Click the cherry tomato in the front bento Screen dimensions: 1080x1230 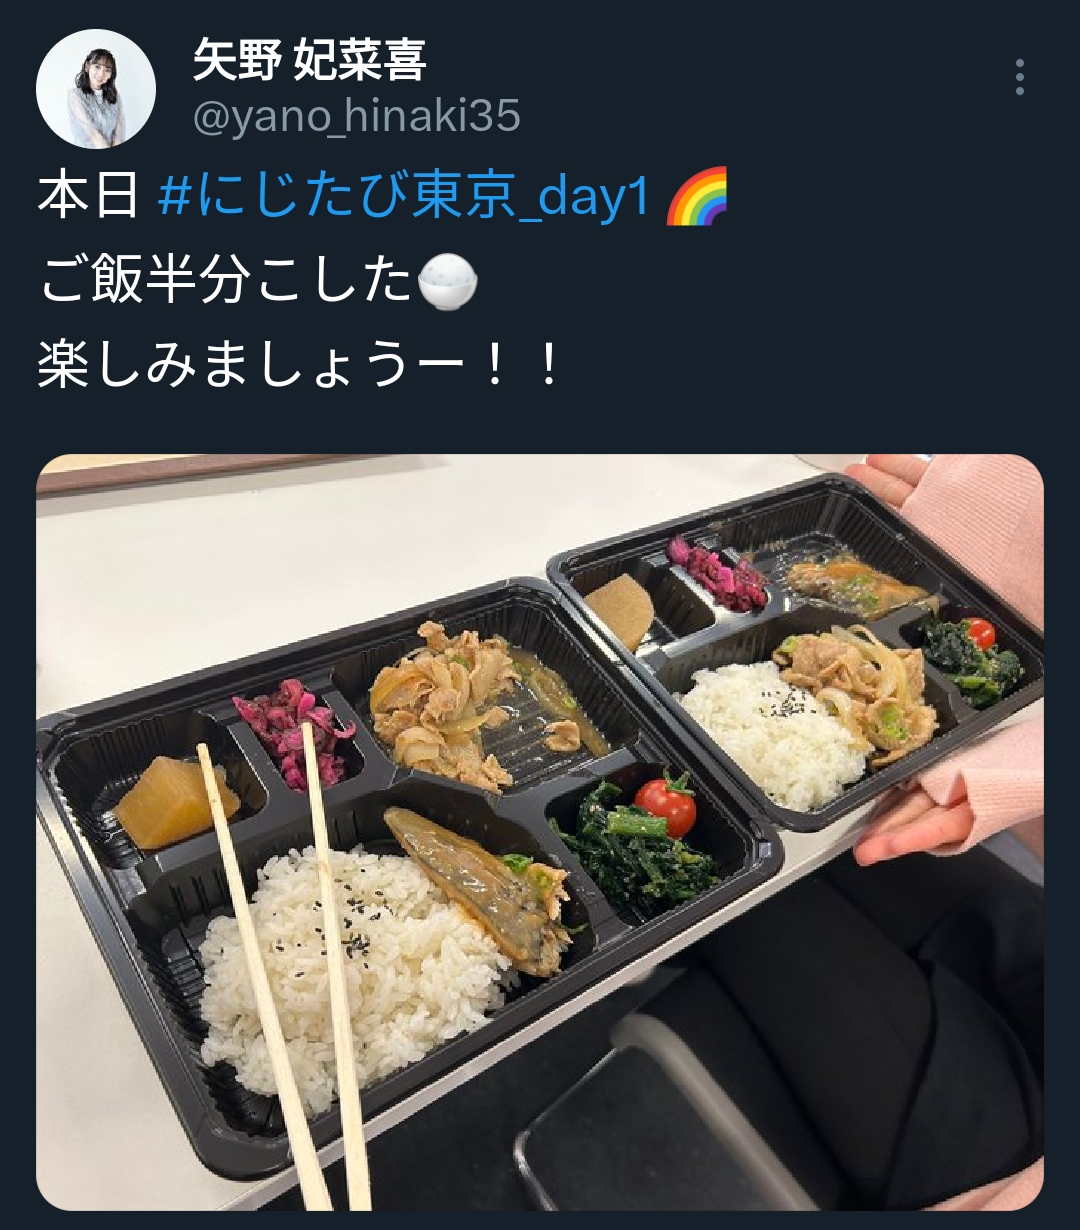click(666, 804)
